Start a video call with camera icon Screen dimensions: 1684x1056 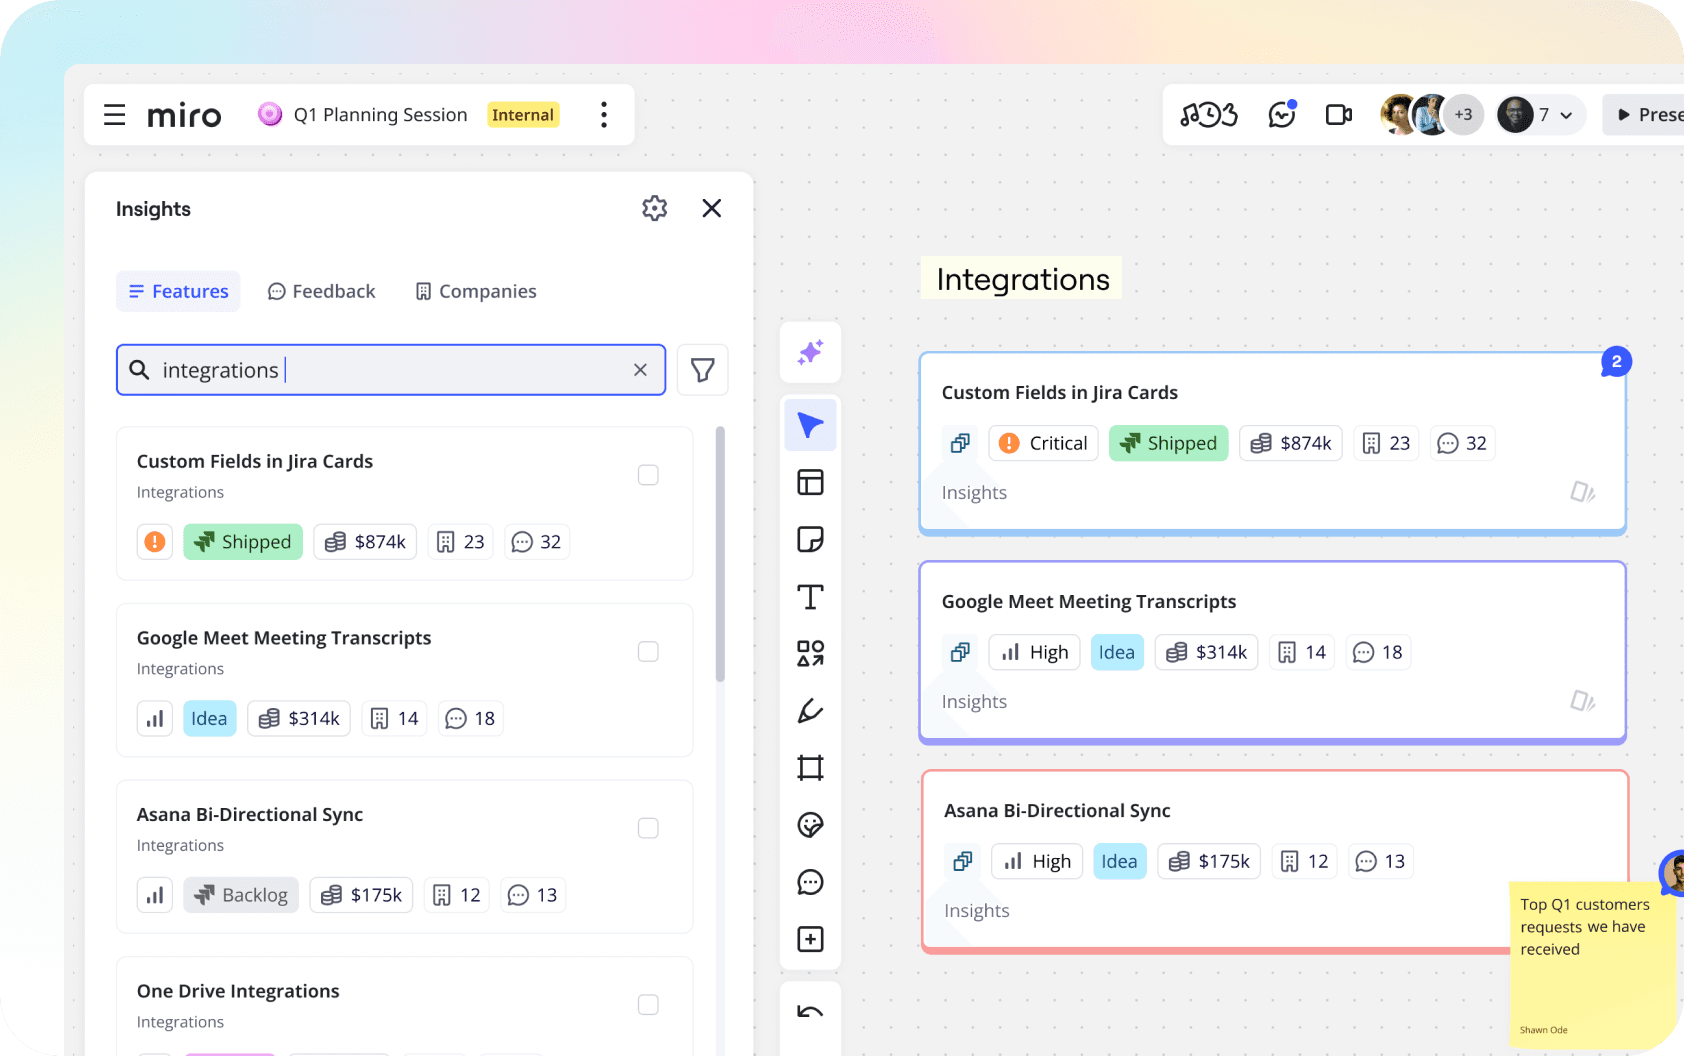[1339, 115]
